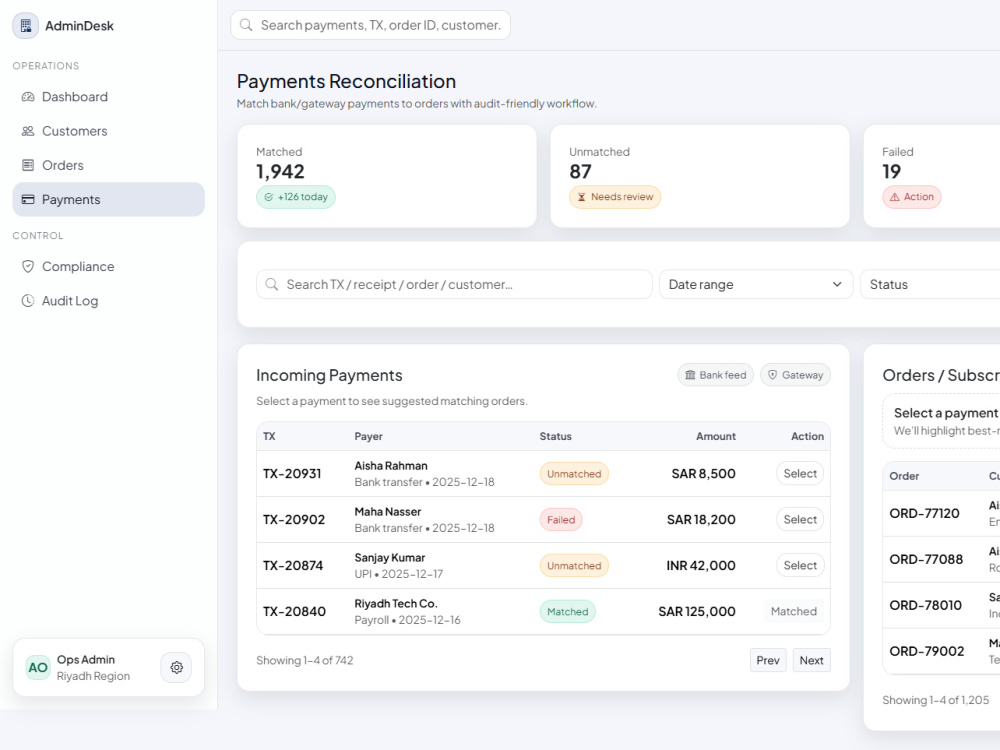The width and height of the screenshot is (1000, 750).
Task: Click transaction ID TX-20902
Action: [294, 520]
